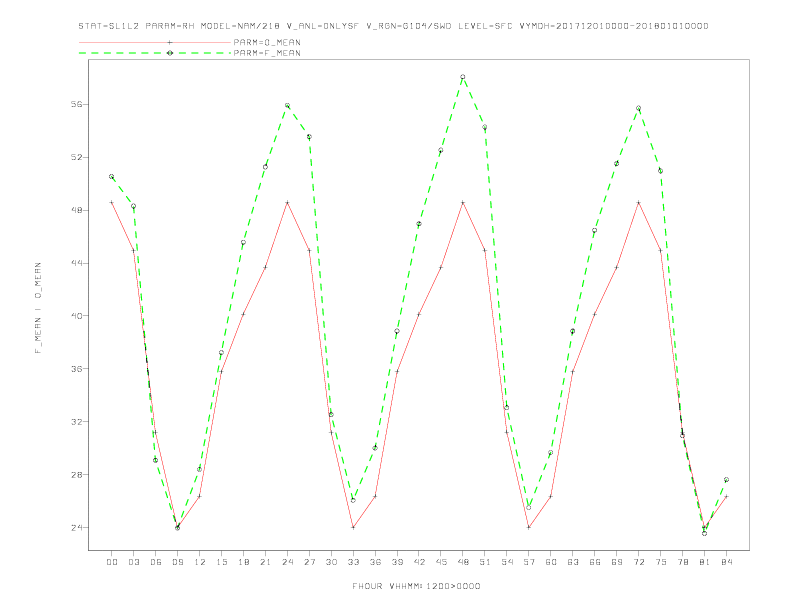Click x-axis forecast hour label 54
The image size is (792, 612).
coord(507,562)
